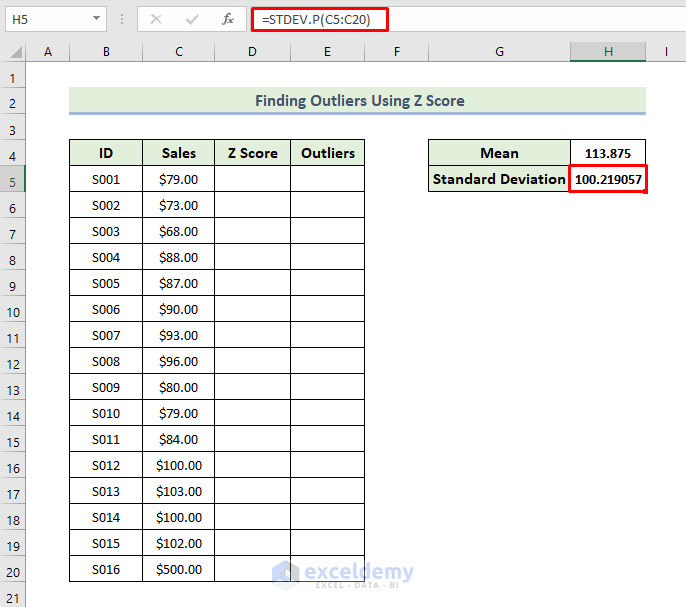Click the Select All corner triangle

pos(16,53)
